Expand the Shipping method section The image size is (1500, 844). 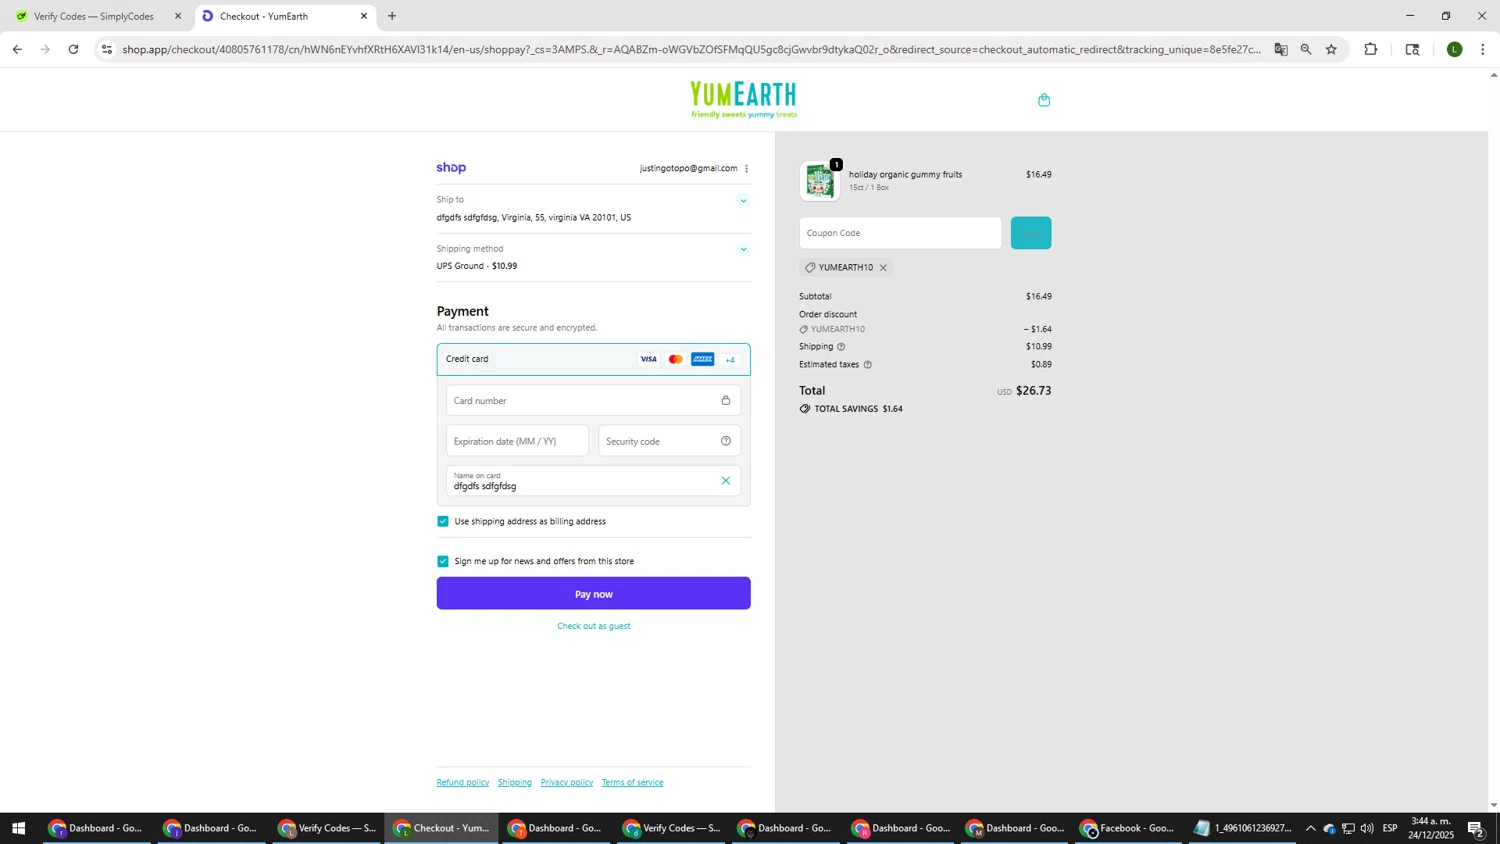(743, 250)
